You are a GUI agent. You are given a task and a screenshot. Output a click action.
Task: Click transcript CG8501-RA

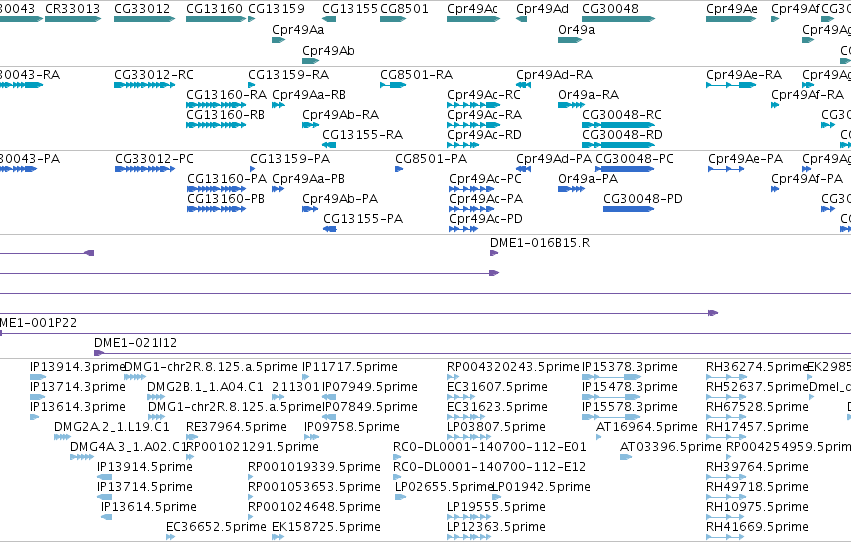coord(393,85)
